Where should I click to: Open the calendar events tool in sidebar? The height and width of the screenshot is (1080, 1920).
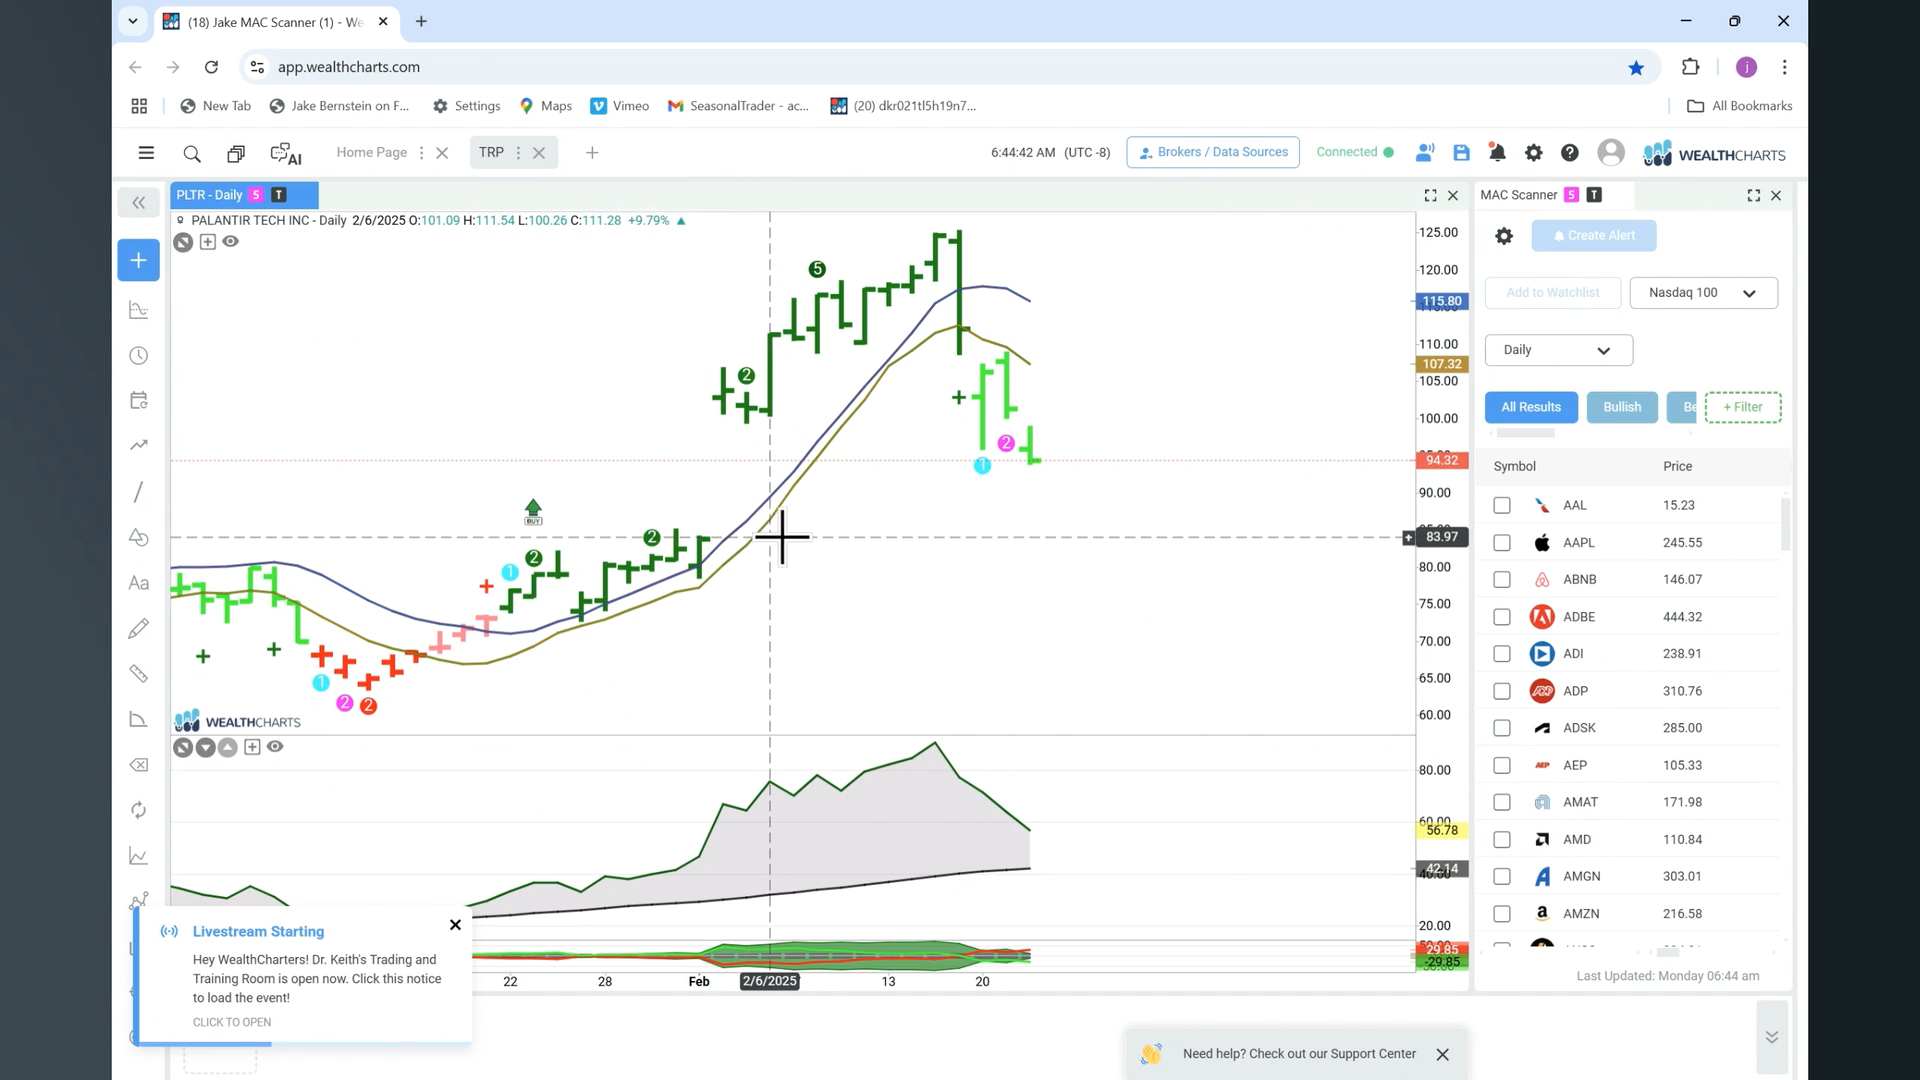139,400
